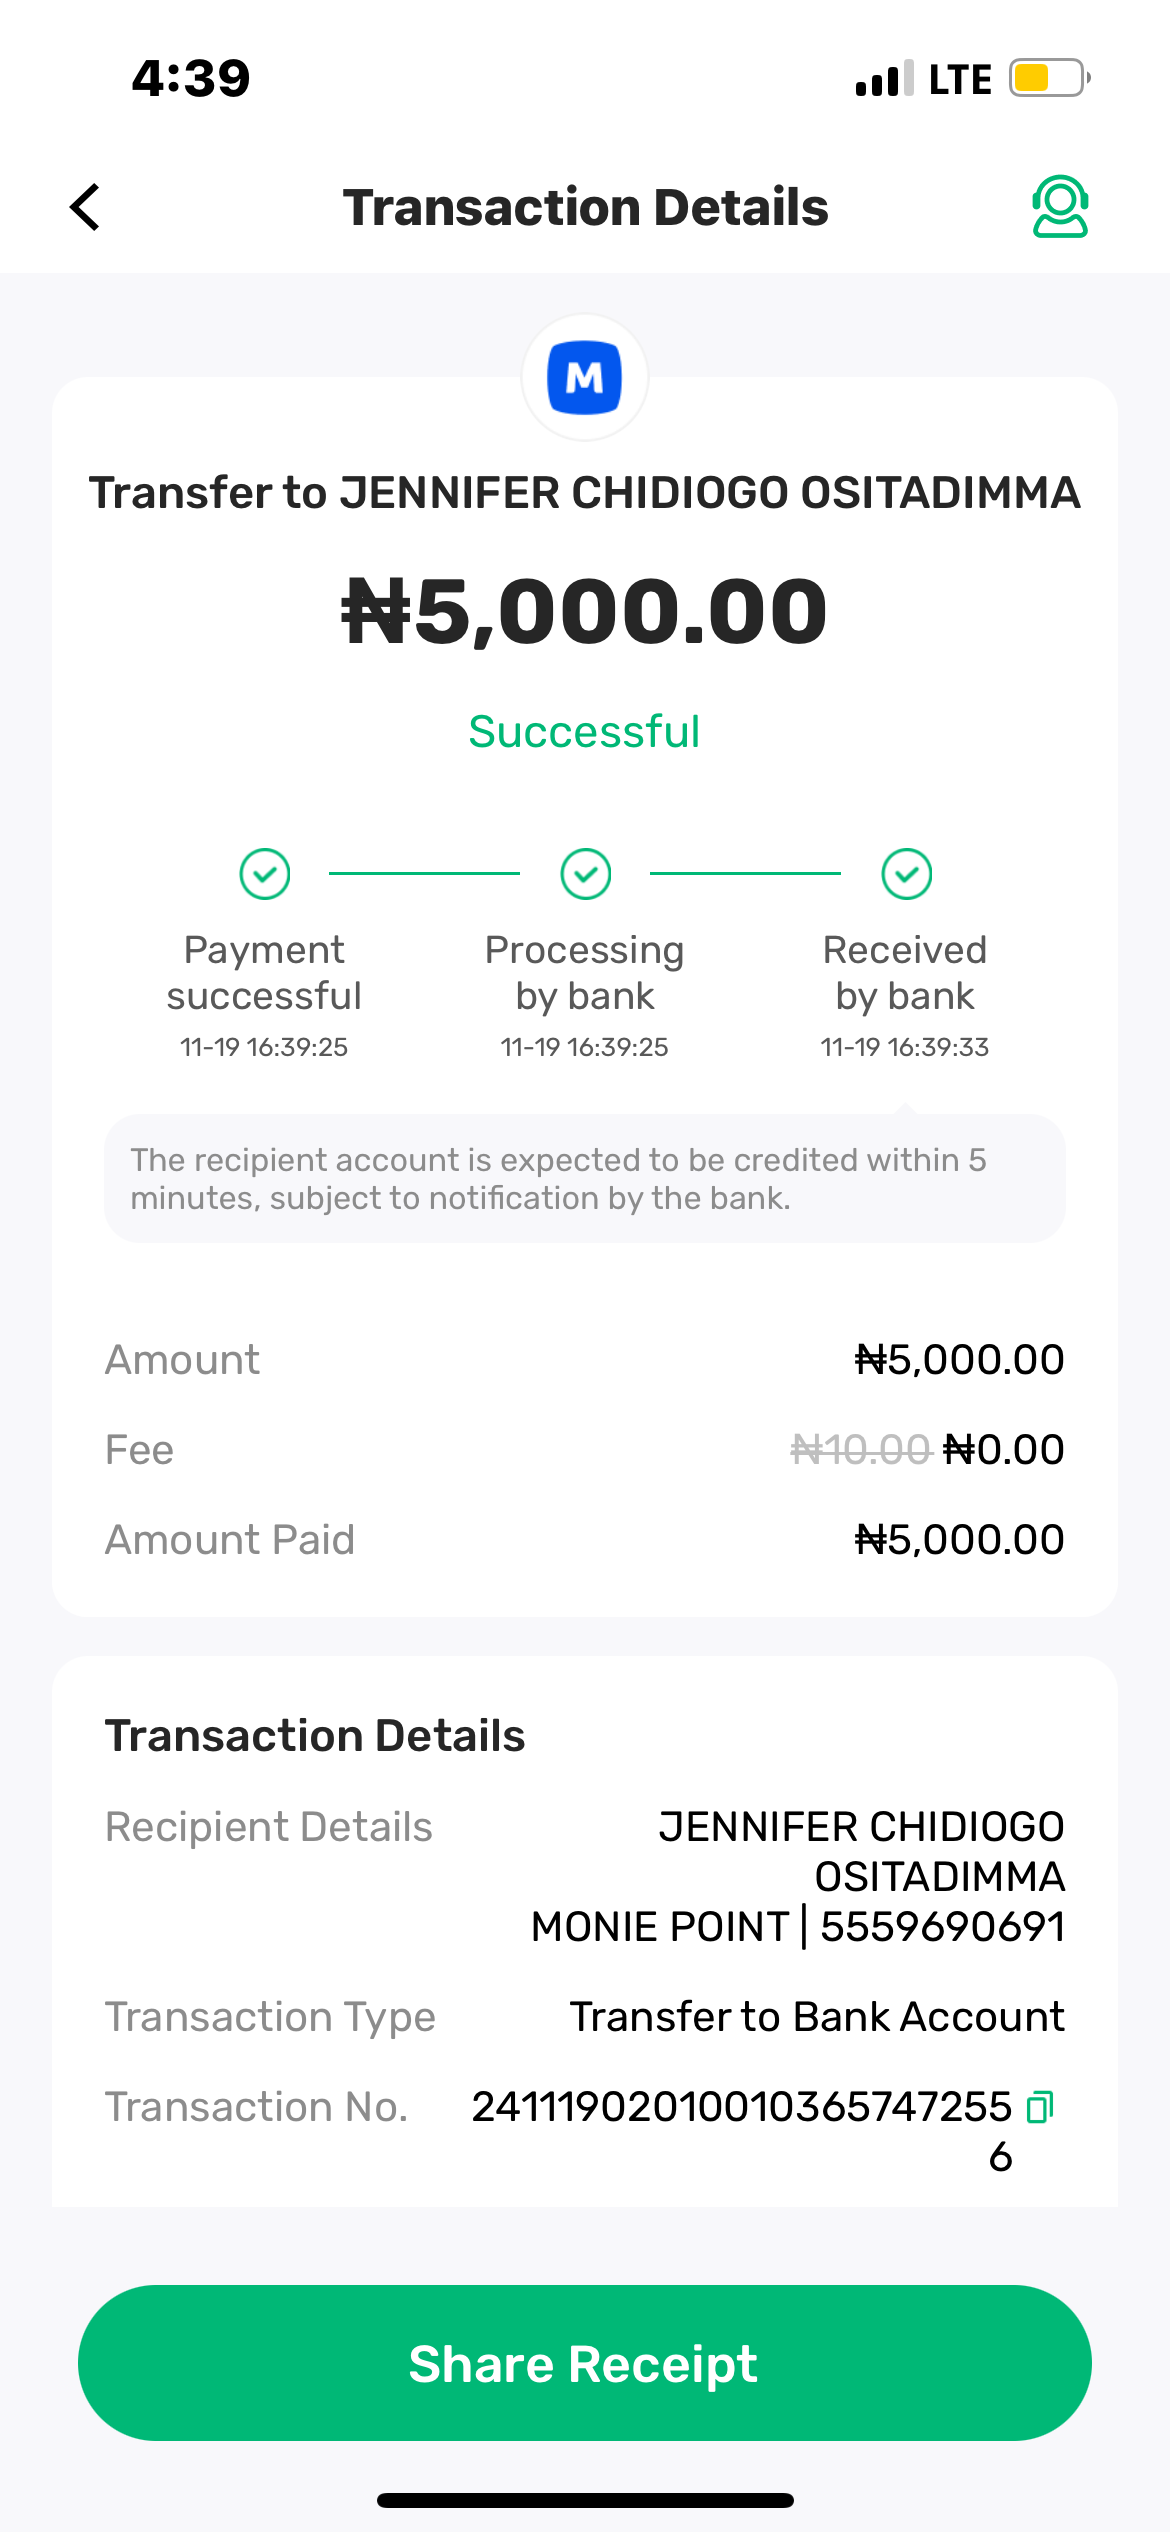Tap the back arrow icon
The image size is (1170, 2532).
pos(86,207)
